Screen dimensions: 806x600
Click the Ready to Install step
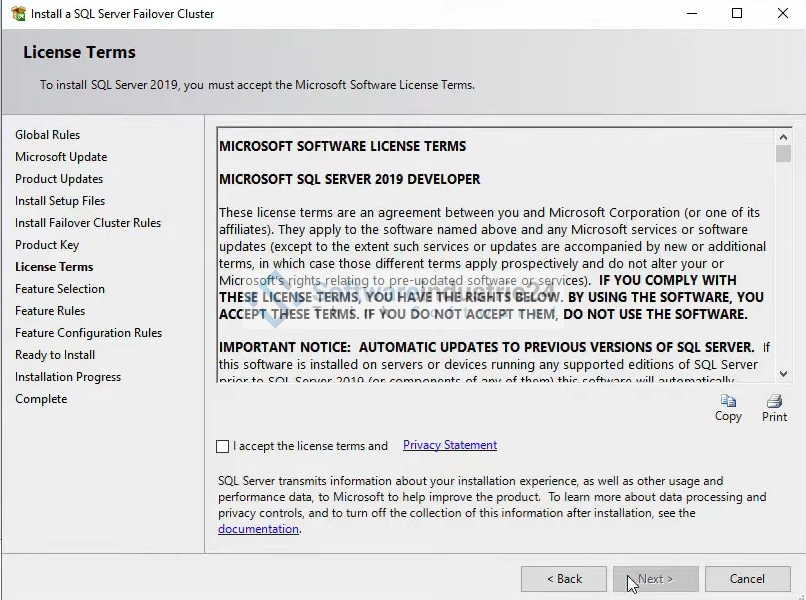(x=55, y=355)
